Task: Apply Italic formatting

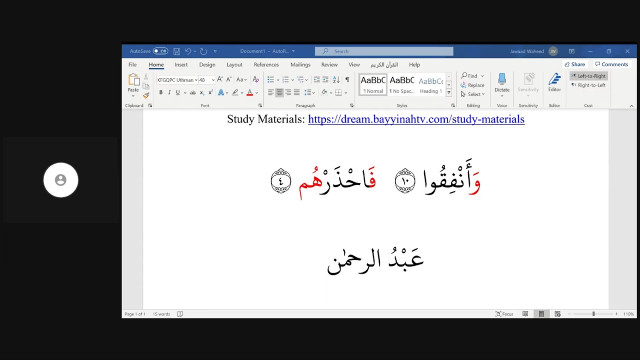Action: (169, 93)
